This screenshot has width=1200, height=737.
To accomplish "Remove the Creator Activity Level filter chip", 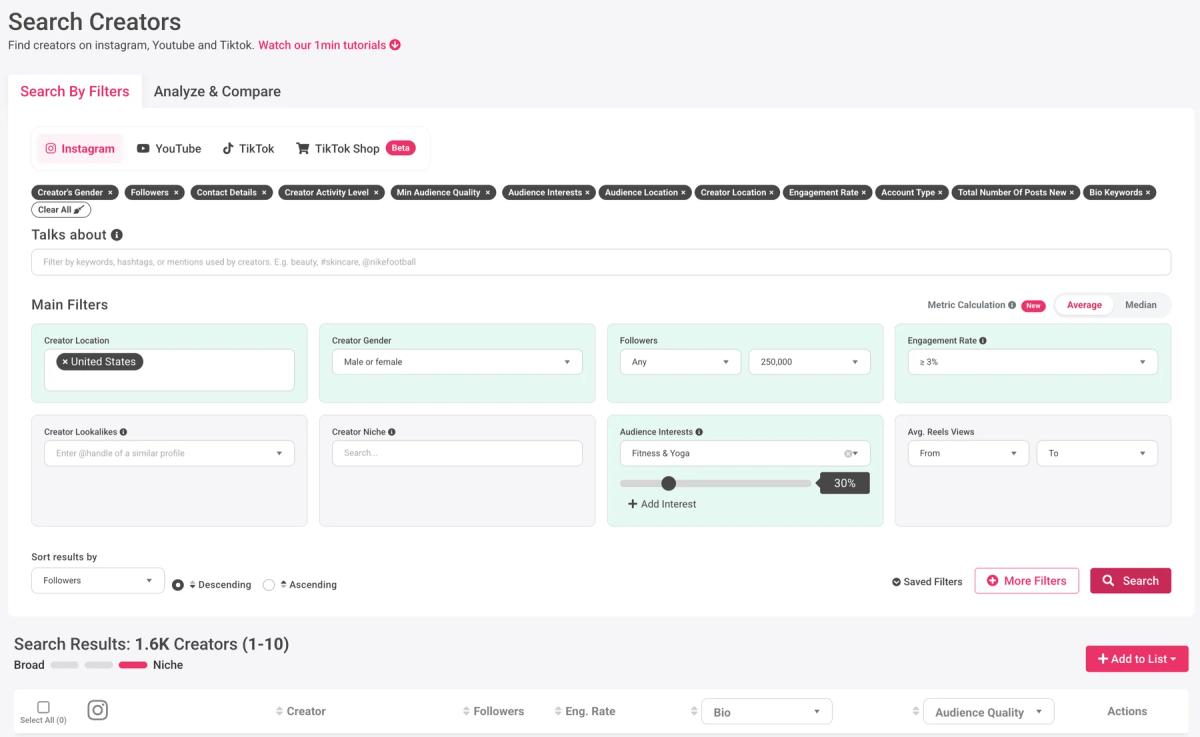I will pos(376,193).
